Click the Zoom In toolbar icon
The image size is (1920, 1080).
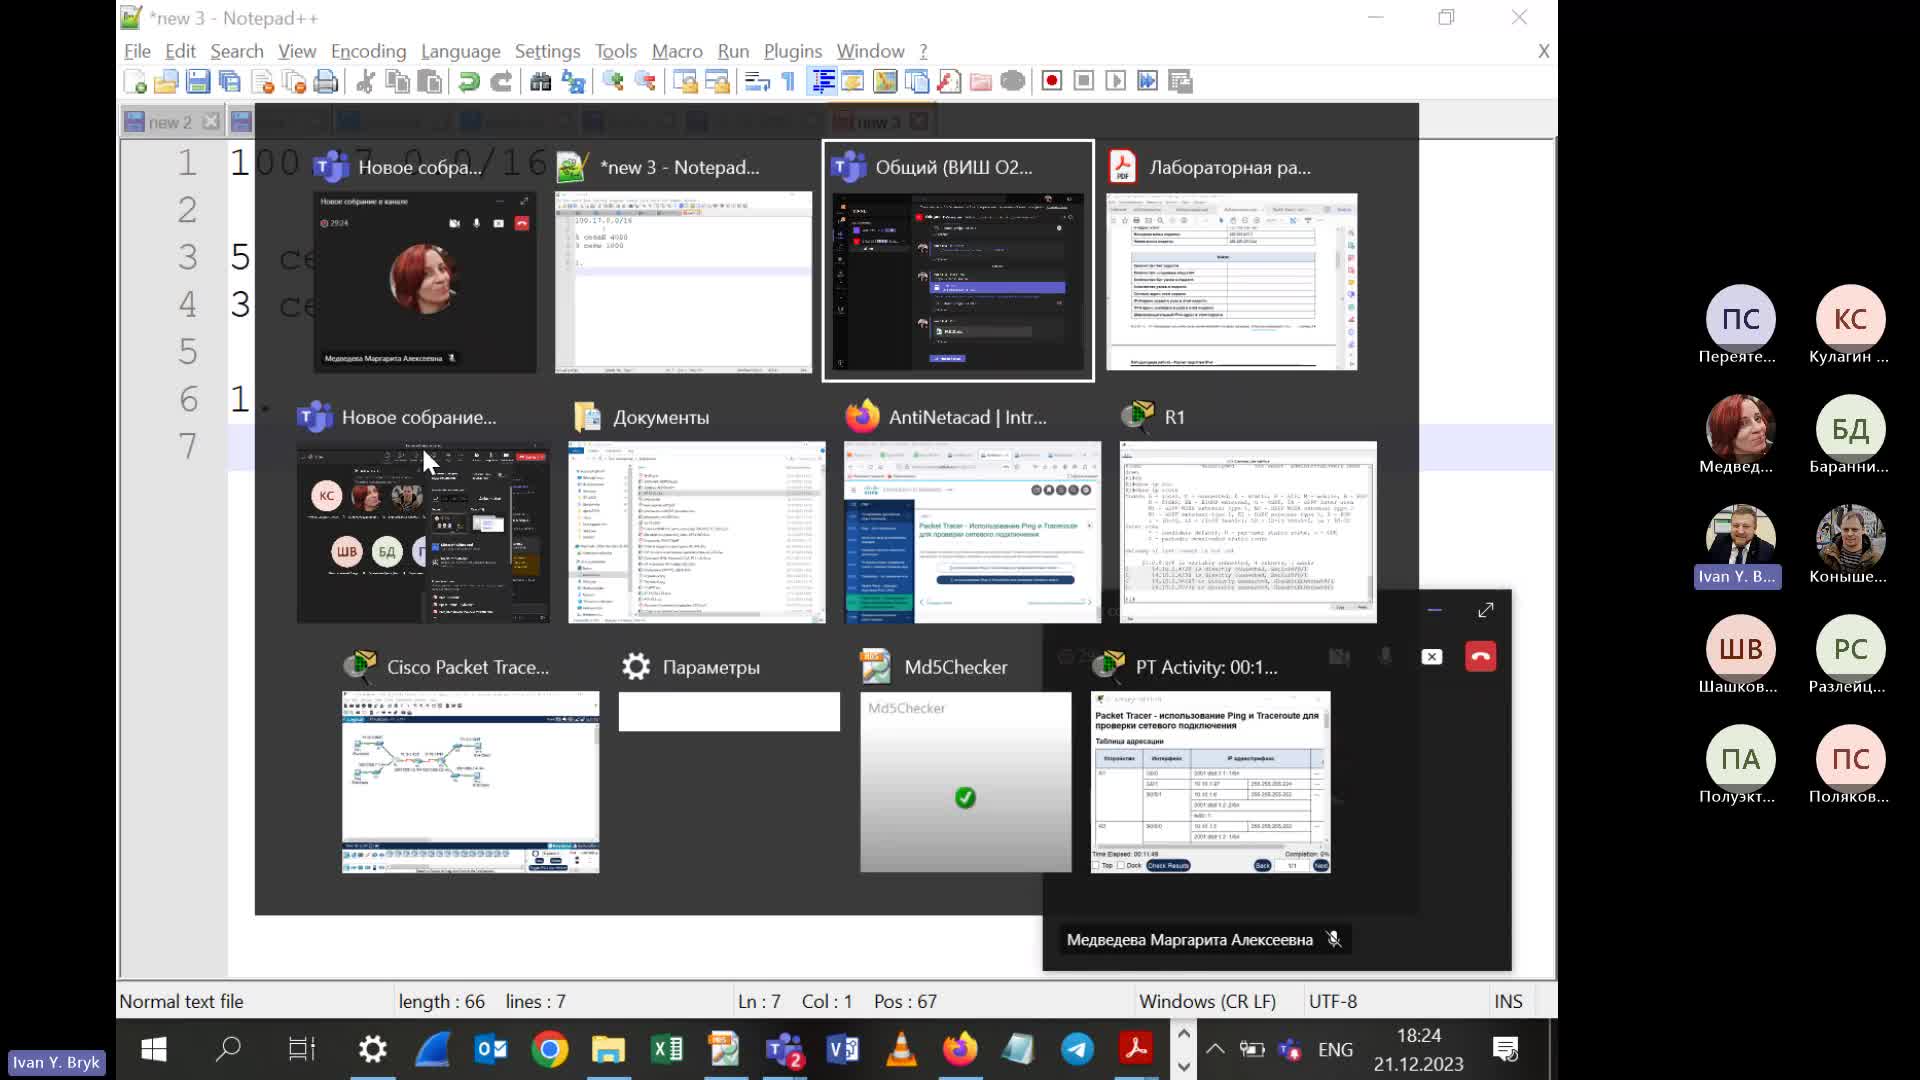click(613, 82)
